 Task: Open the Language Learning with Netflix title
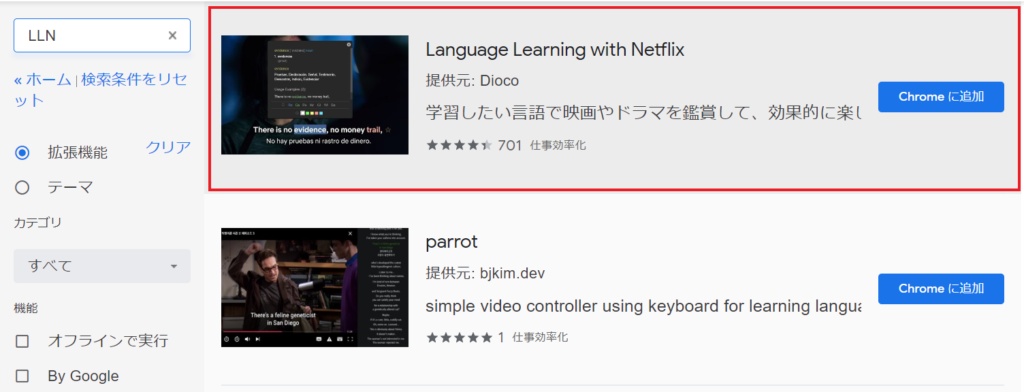[x=554, y=50]
